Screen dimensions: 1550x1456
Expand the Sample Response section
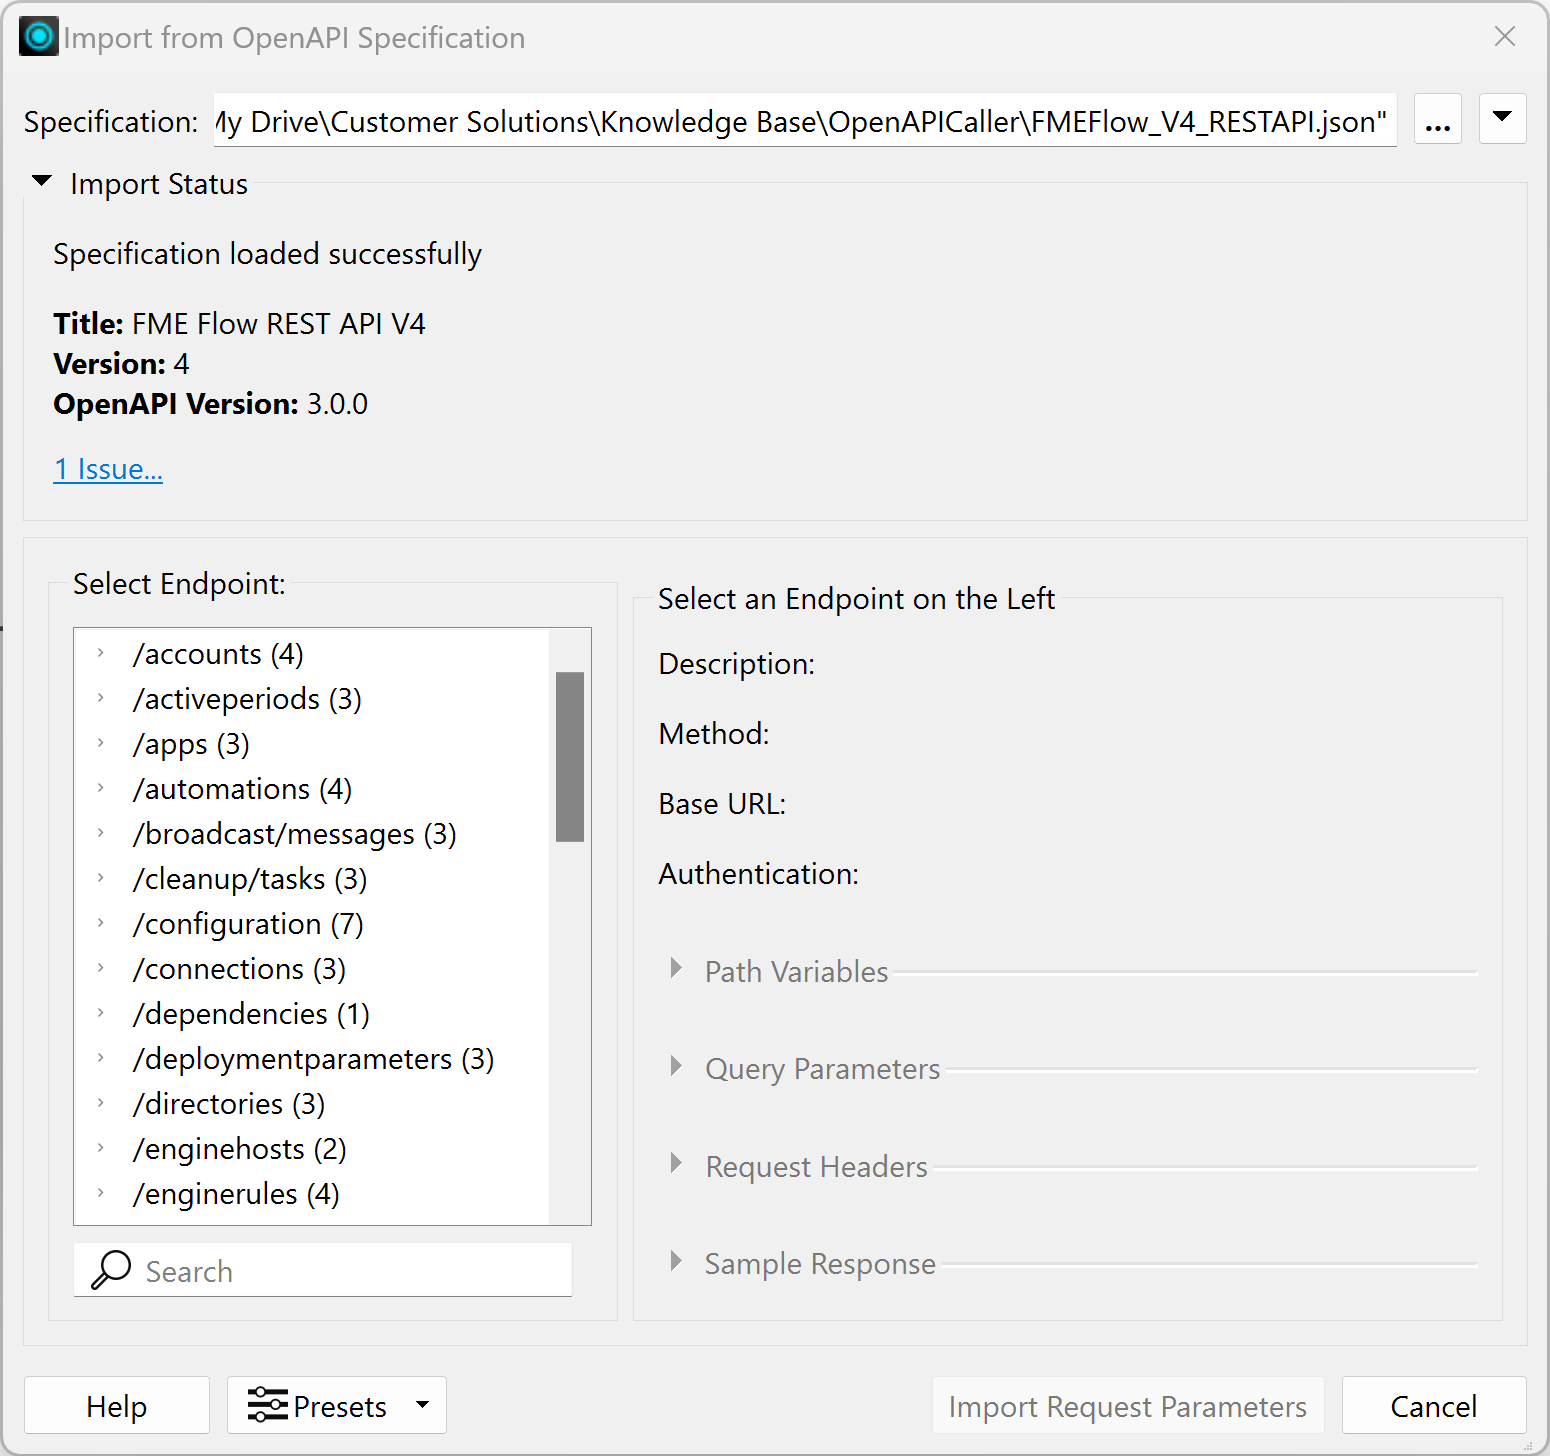point(677,1262)
